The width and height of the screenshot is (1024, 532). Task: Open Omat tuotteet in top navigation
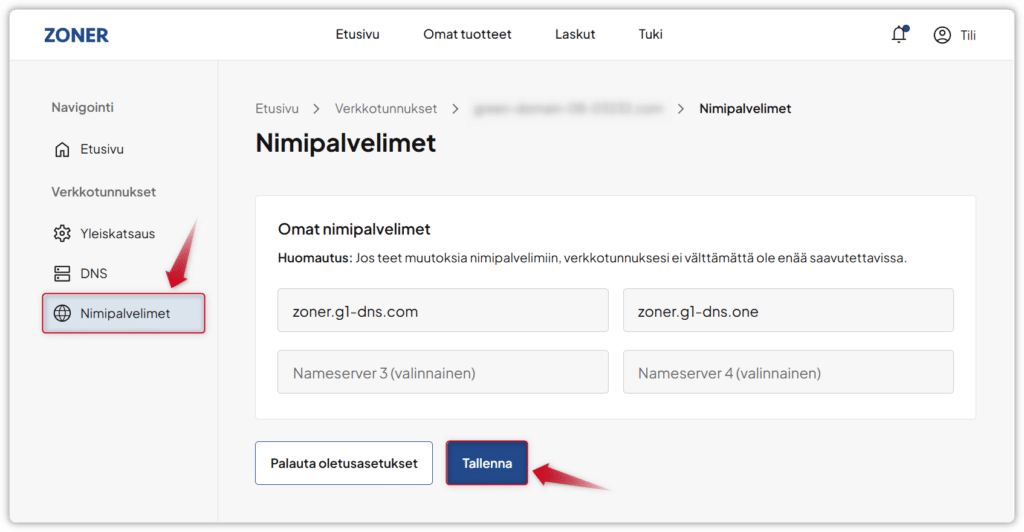click(x=467, y=34)
